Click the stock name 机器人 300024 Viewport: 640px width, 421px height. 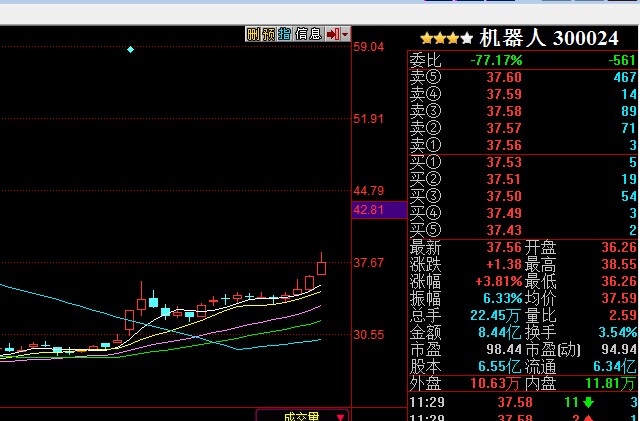tap(548, 38)
